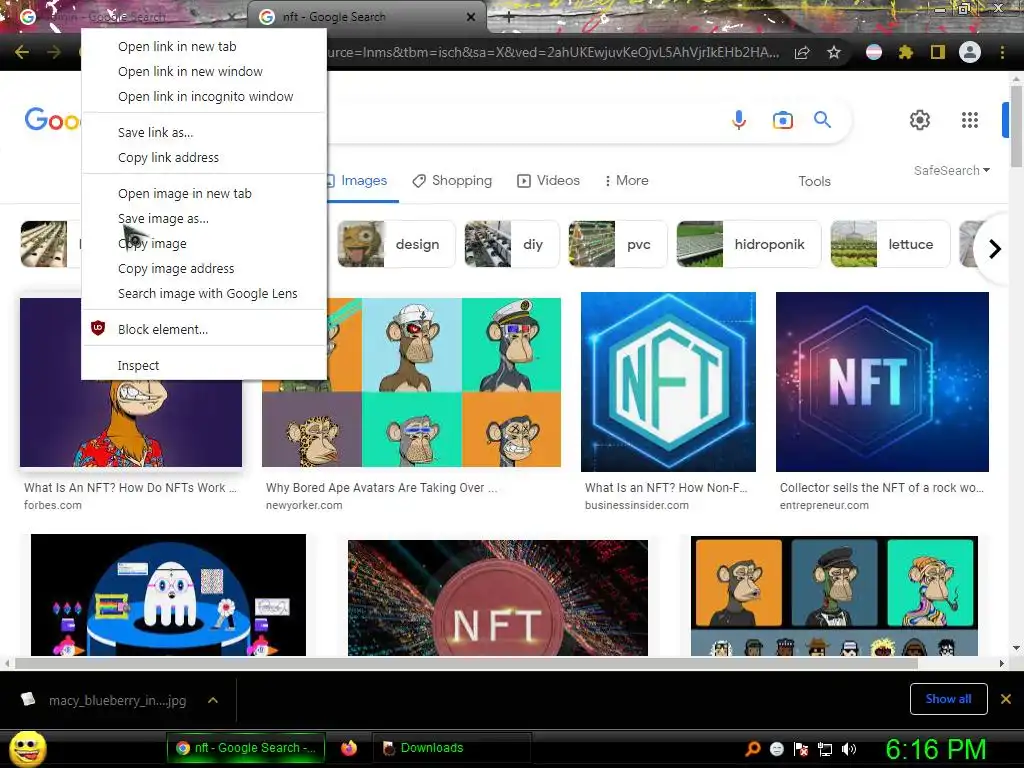1024x768 pixels.
Task: Open the smiley start menu button
Action: click(x=28, y=748)
